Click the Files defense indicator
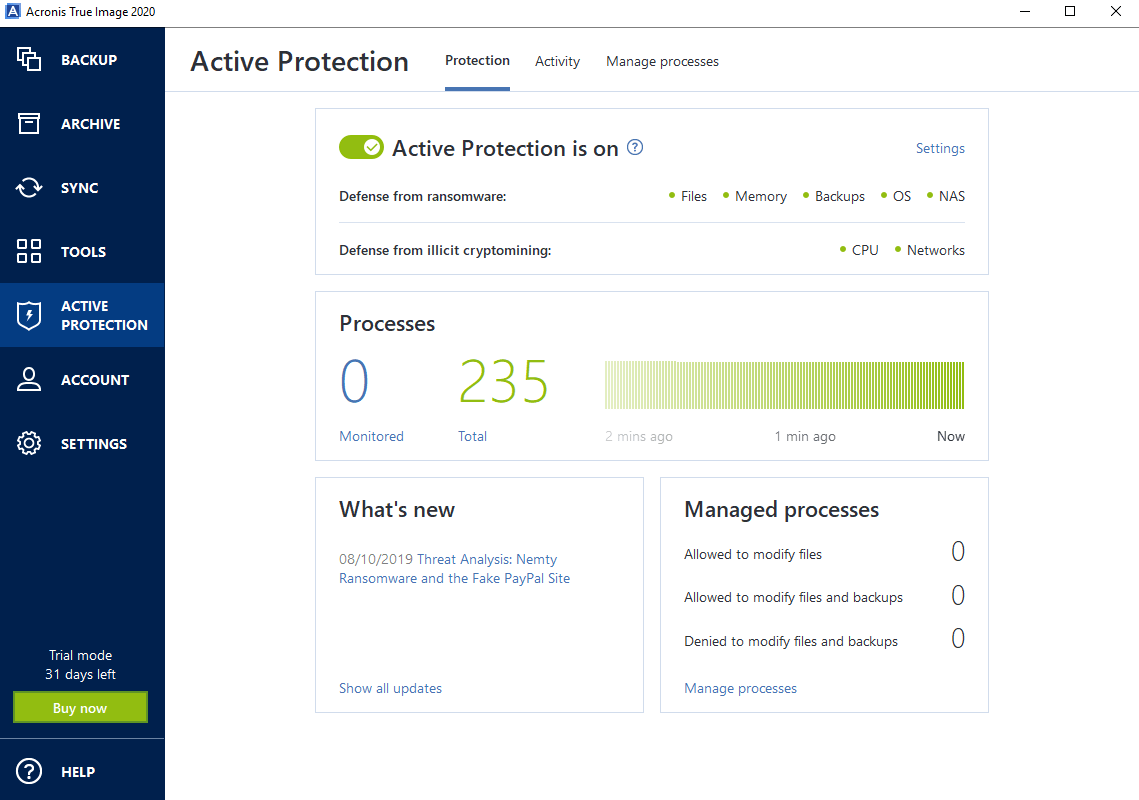 687,196
